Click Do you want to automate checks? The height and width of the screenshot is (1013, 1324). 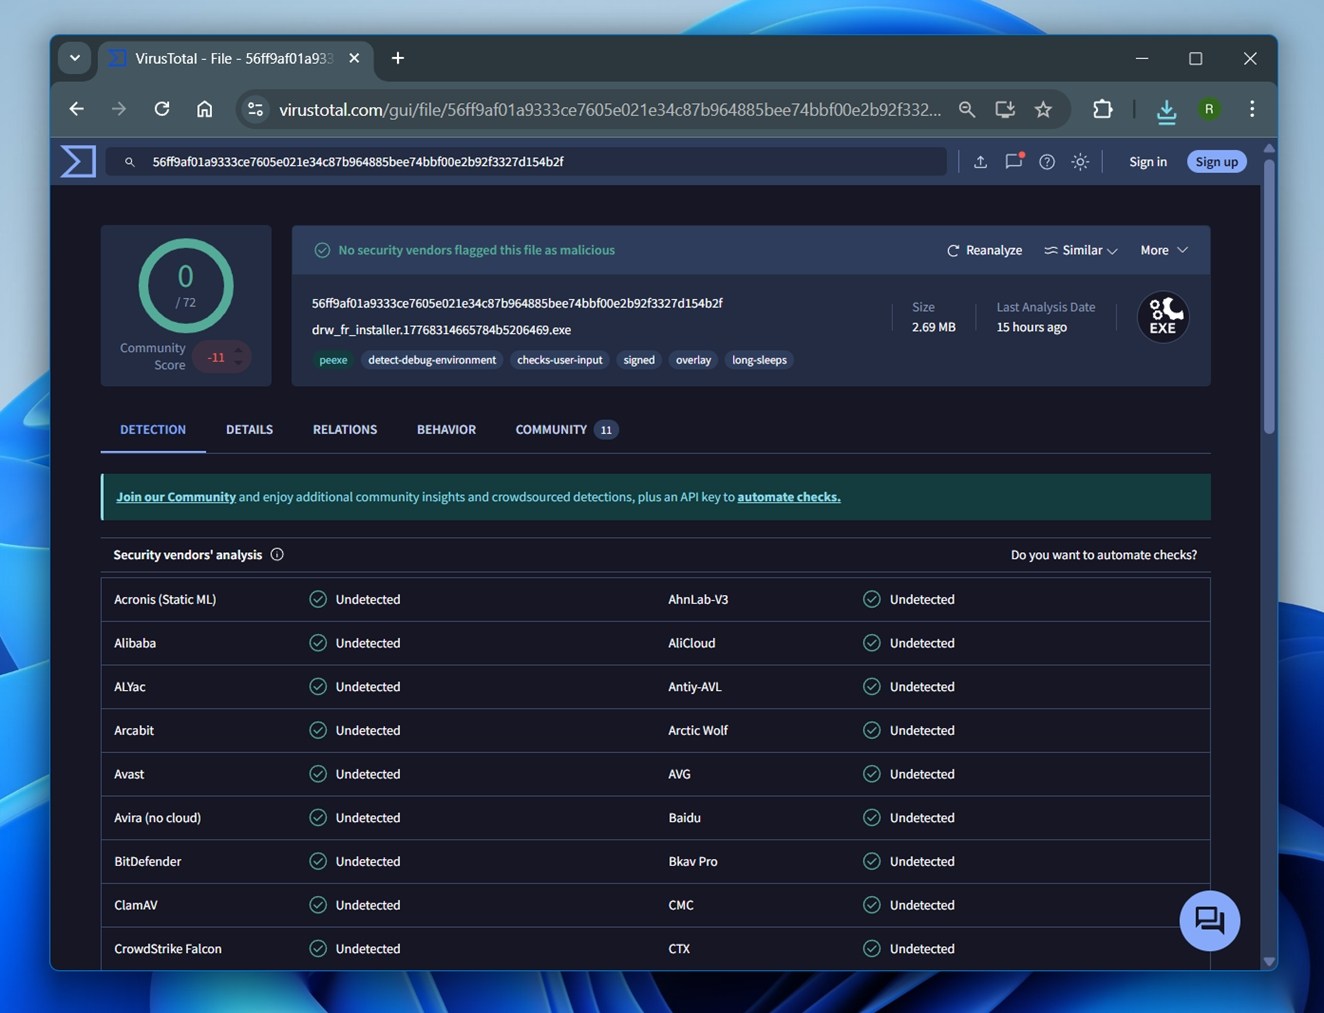pos(1104,555)
